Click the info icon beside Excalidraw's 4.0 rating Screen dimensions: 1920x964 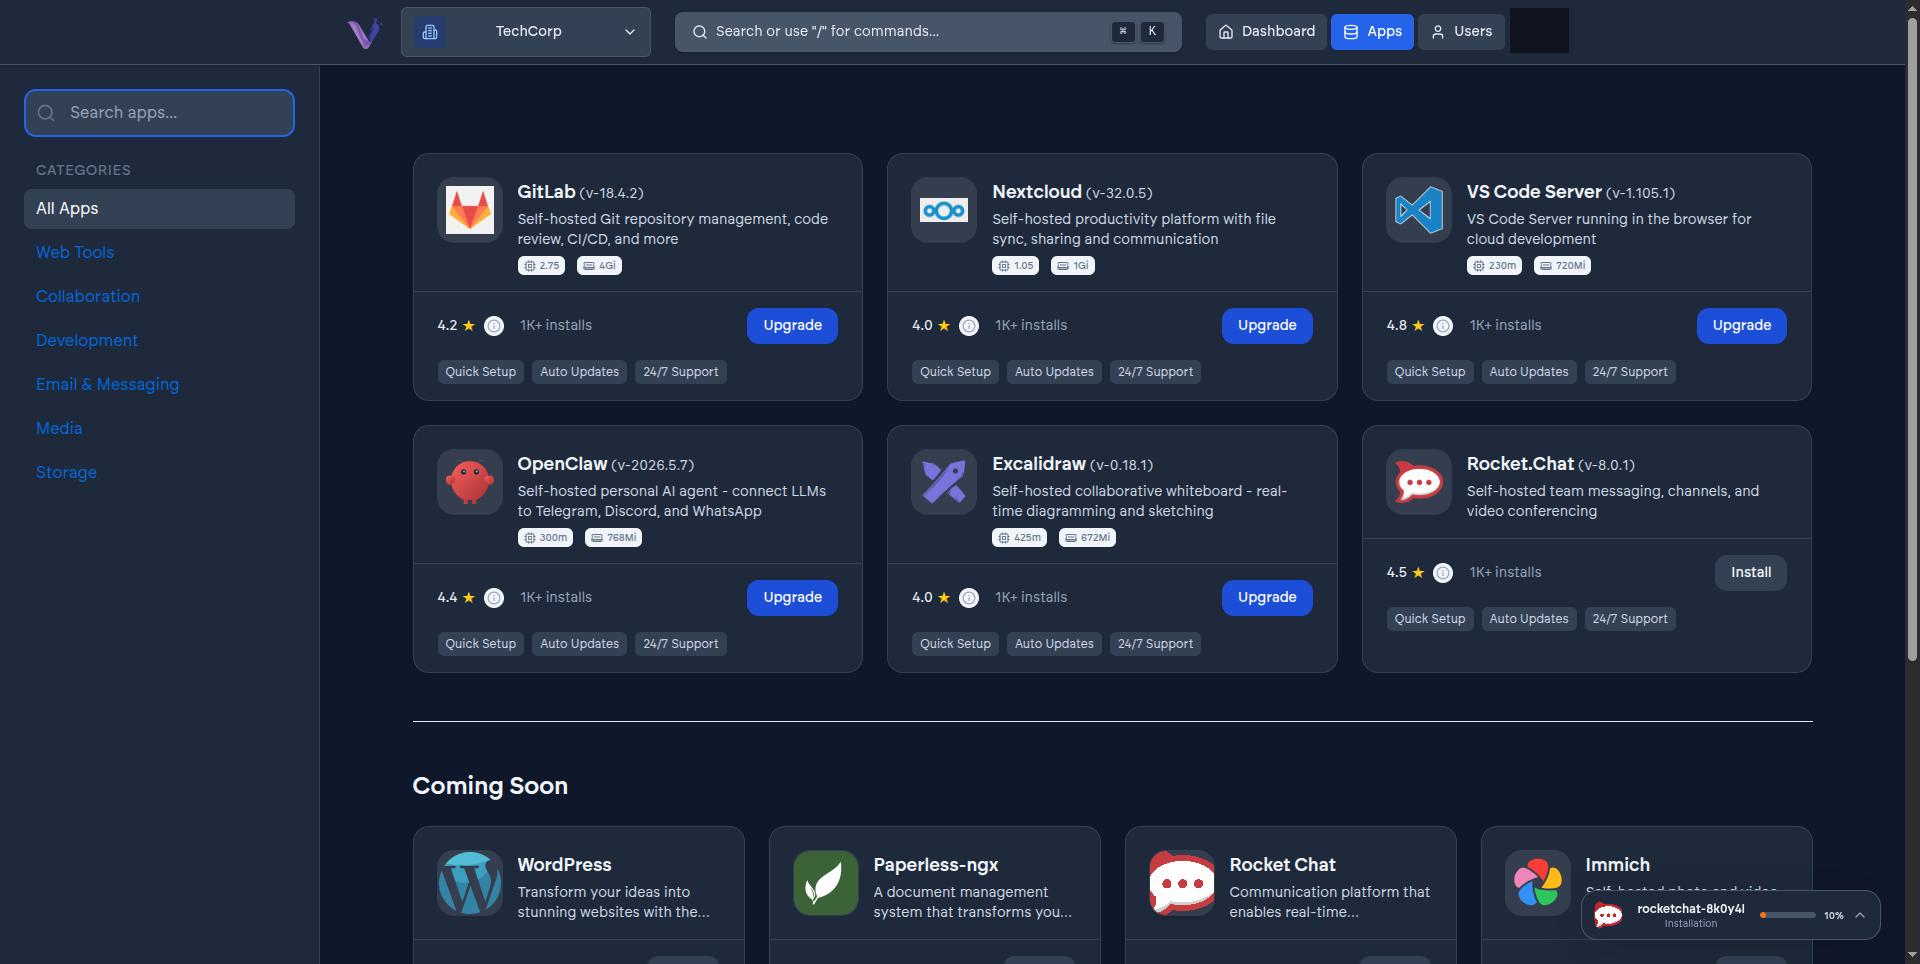(x=969, y=598)
